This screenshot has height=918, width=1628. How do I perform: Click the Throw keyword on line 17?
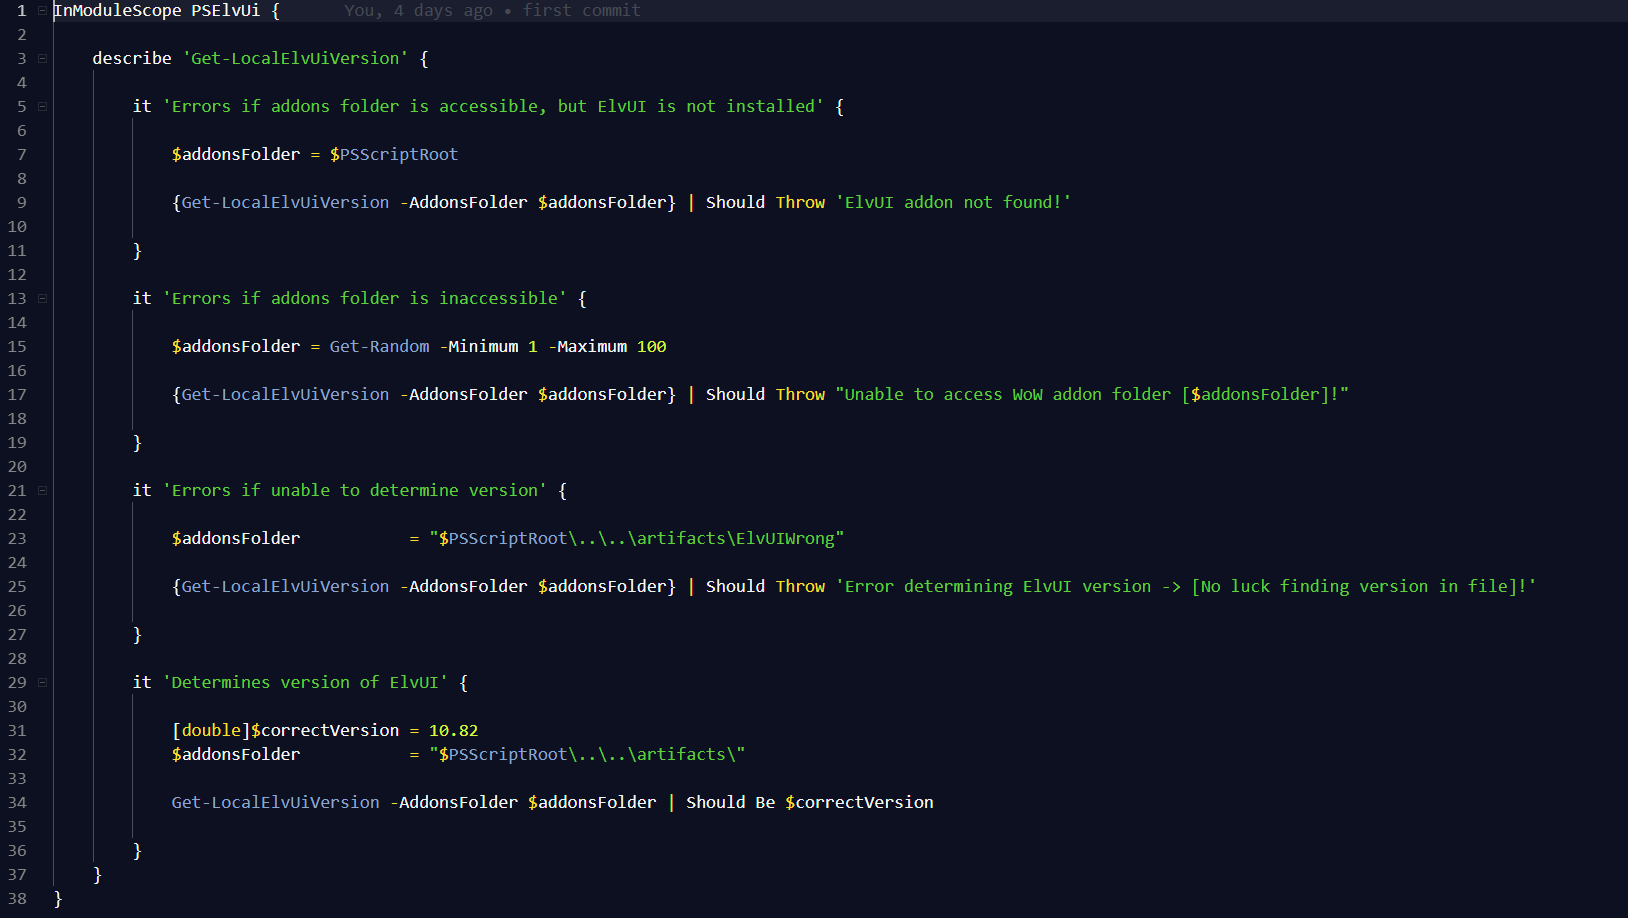click(x=800, y=394)
